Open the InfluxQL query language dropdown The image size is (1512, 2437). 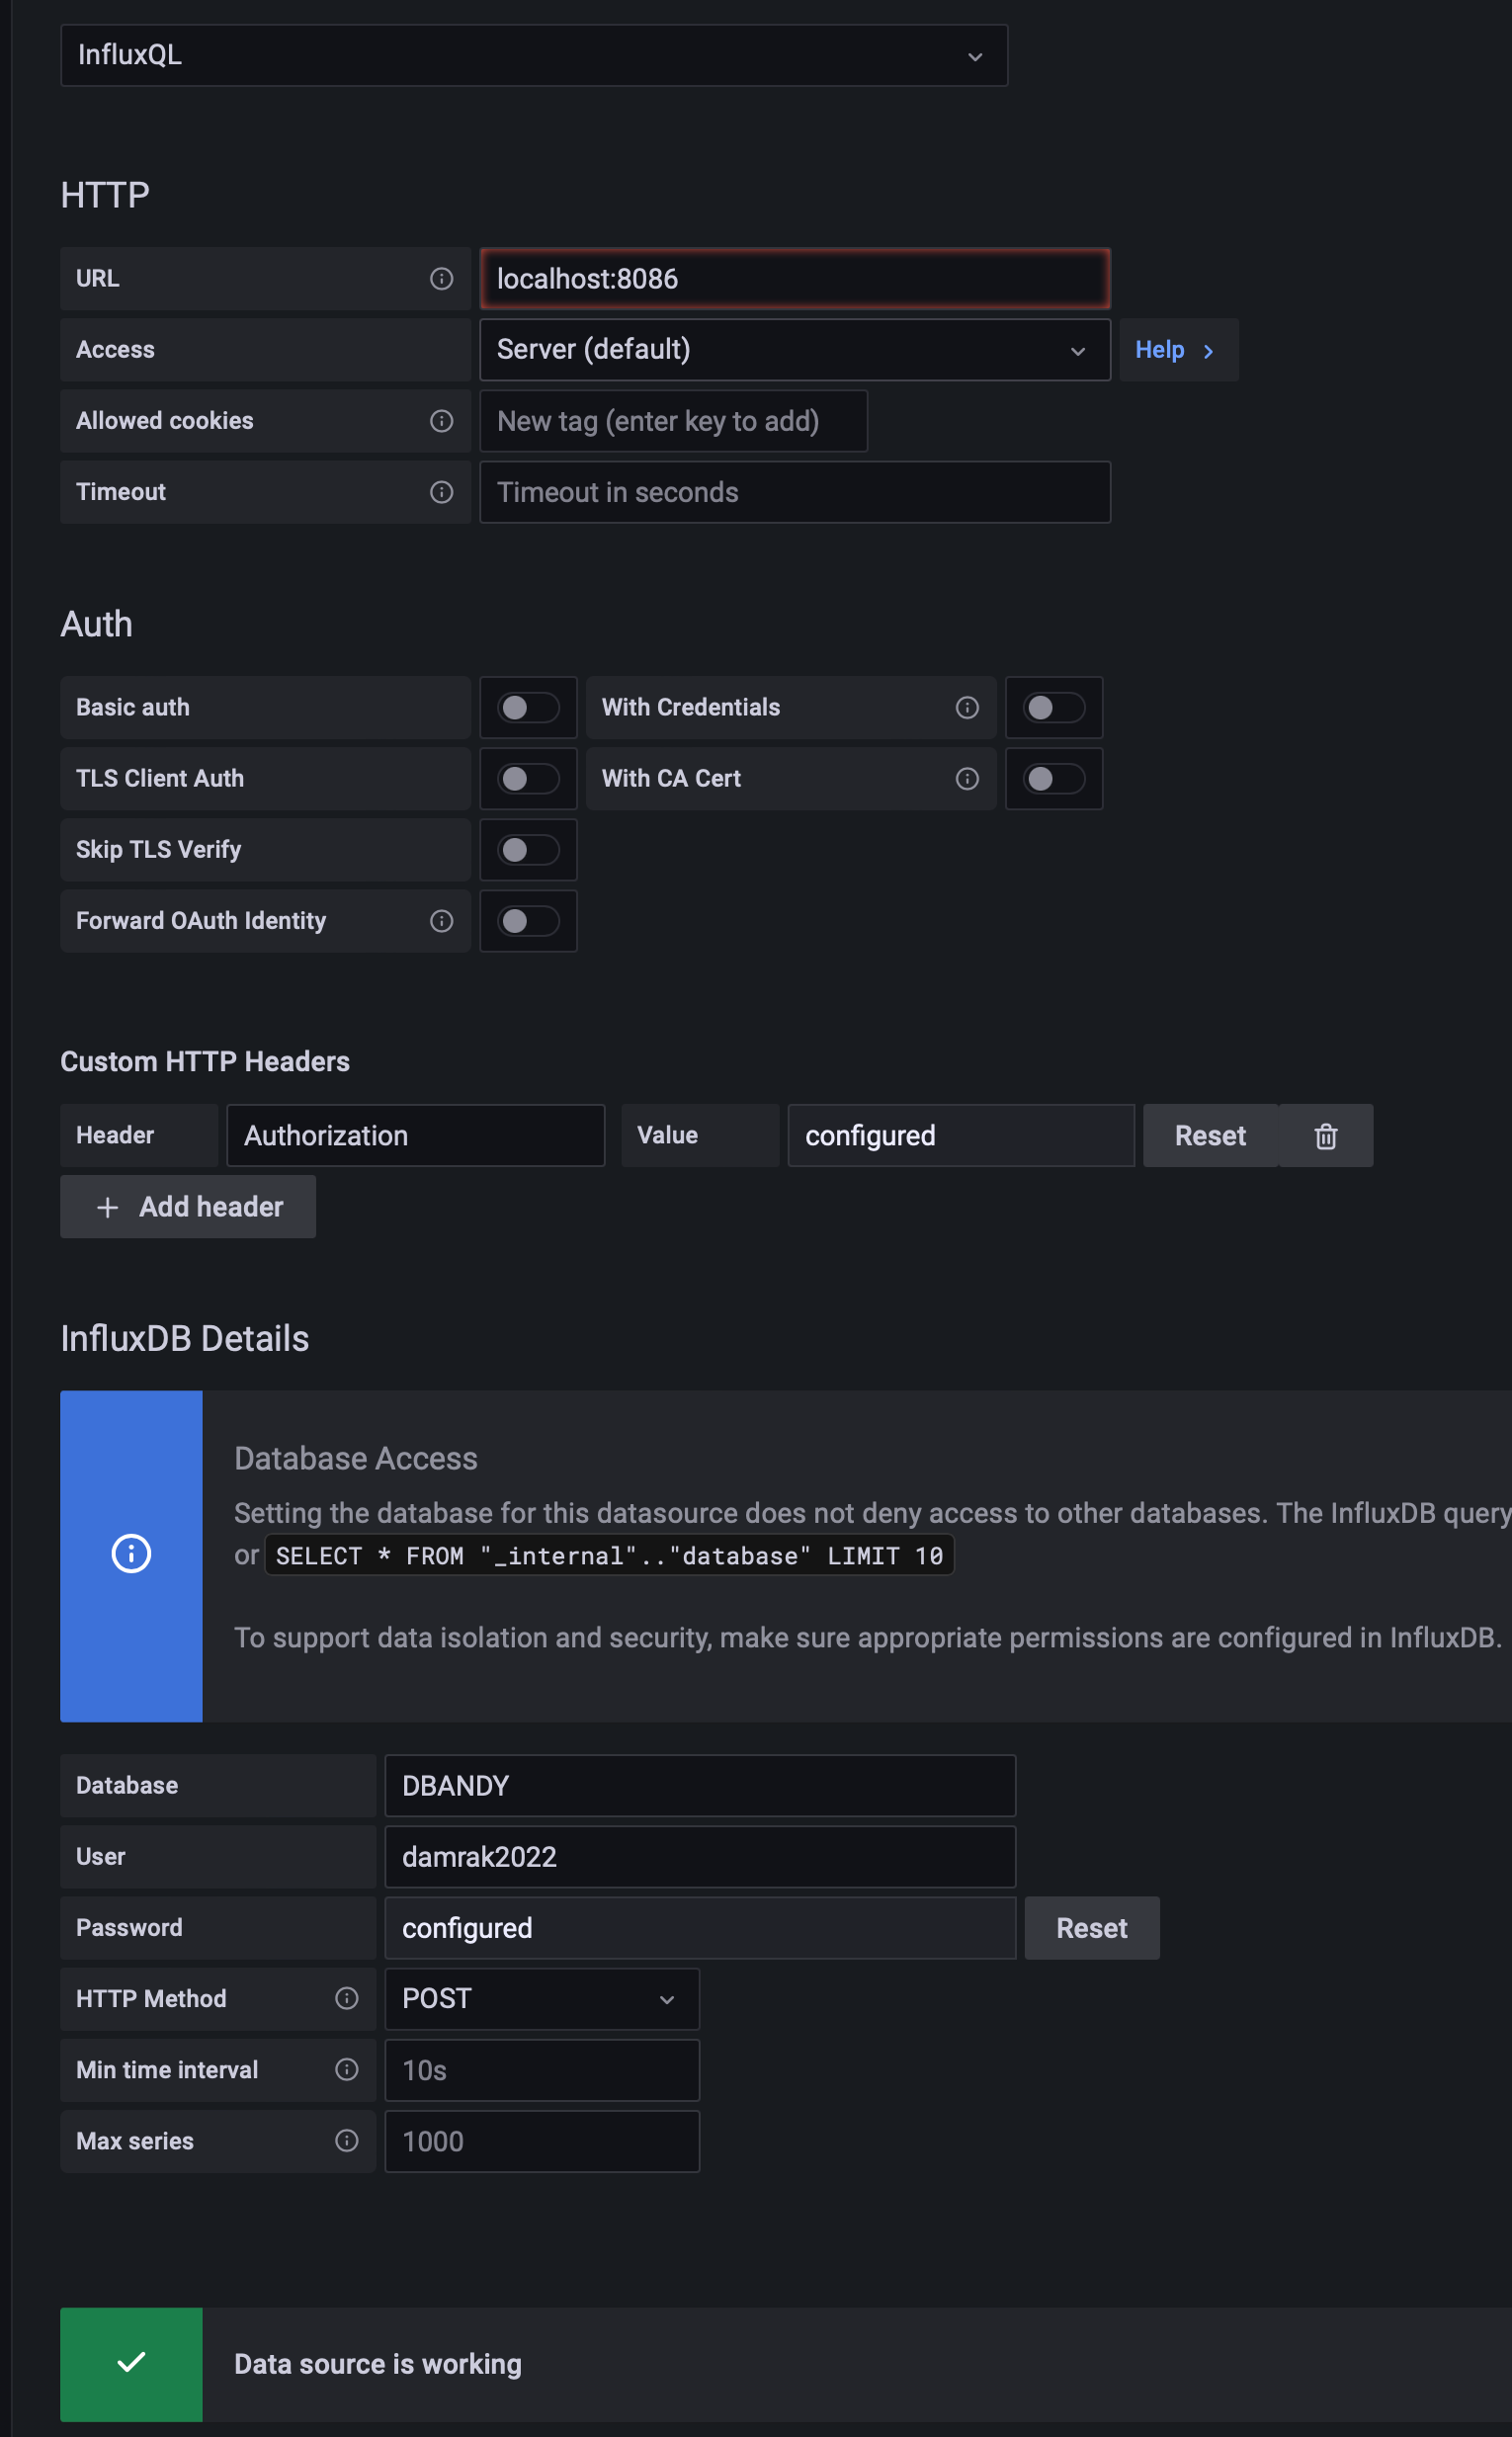[x=534, y=55]
